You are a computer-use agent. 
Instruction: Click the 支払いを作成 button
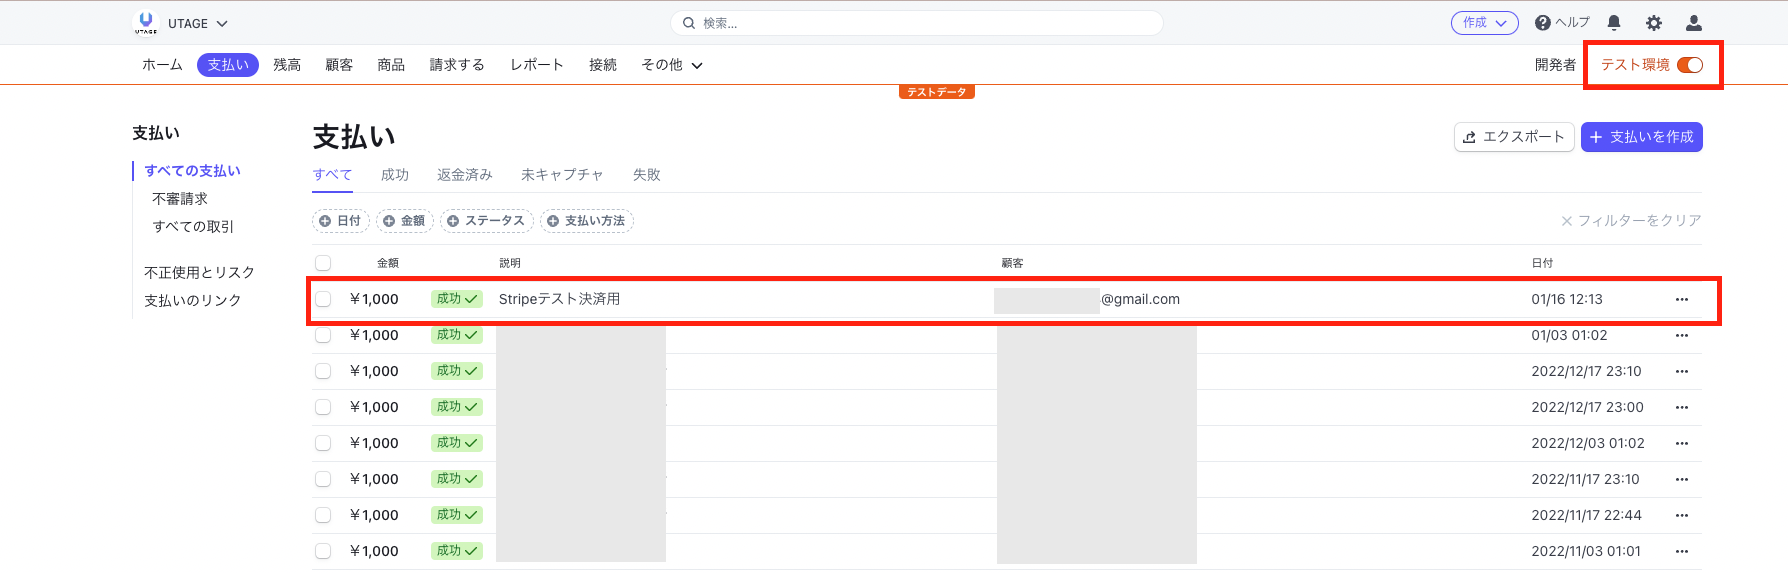pos(1641,137)
